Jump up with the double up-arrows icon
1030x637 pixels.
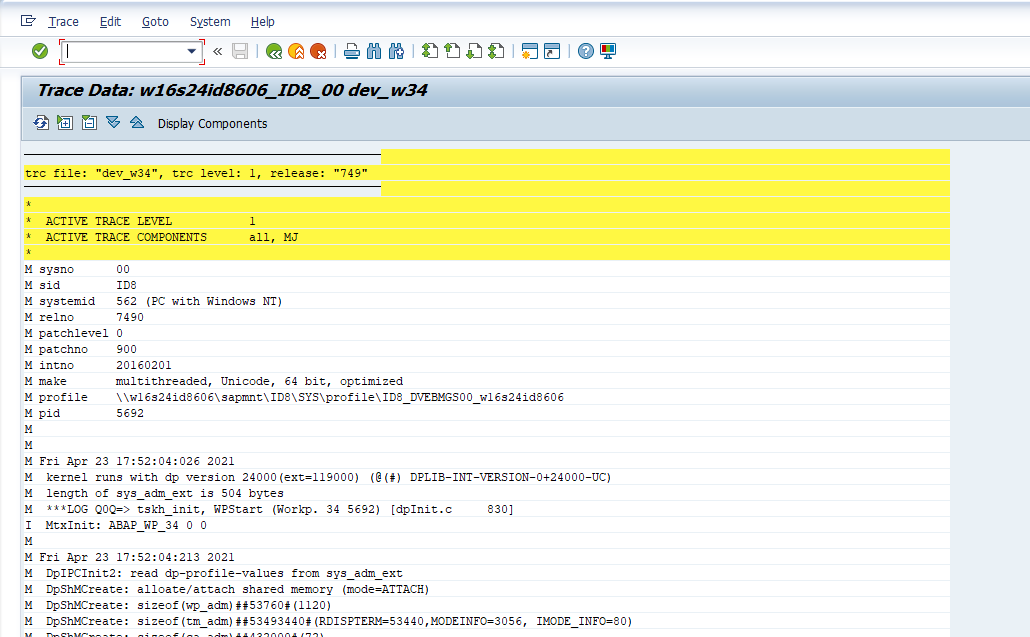[137, 123]
